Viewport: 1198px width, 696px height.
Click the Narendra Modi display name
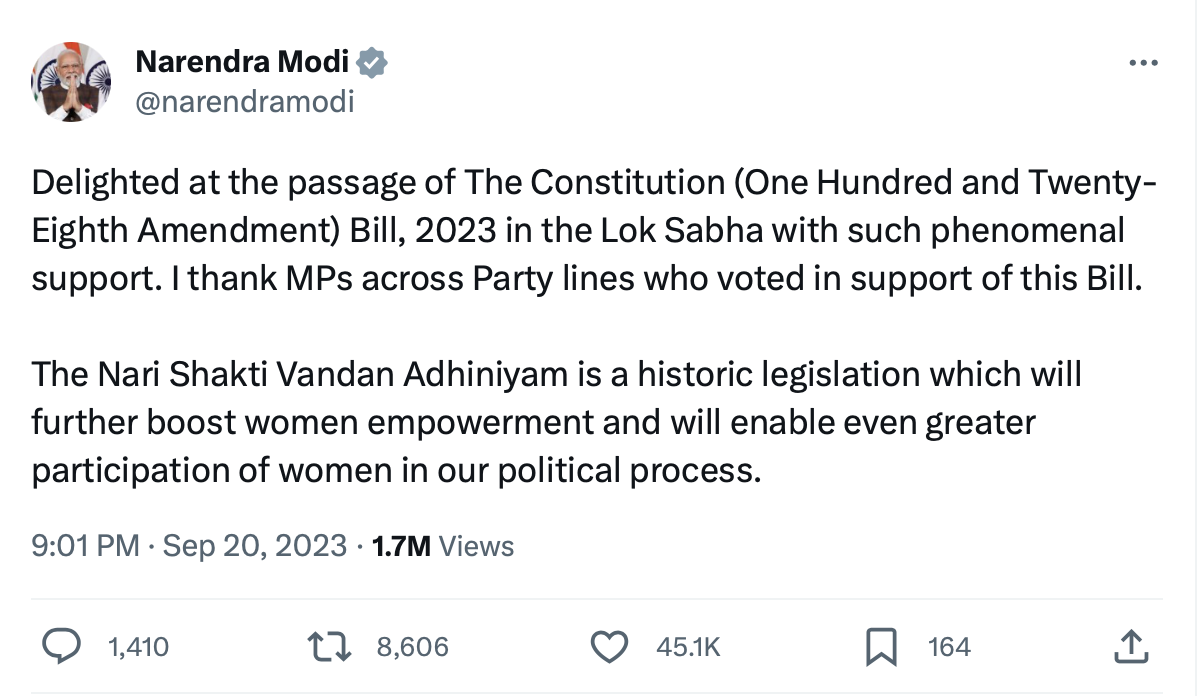[x=241, y=62]
